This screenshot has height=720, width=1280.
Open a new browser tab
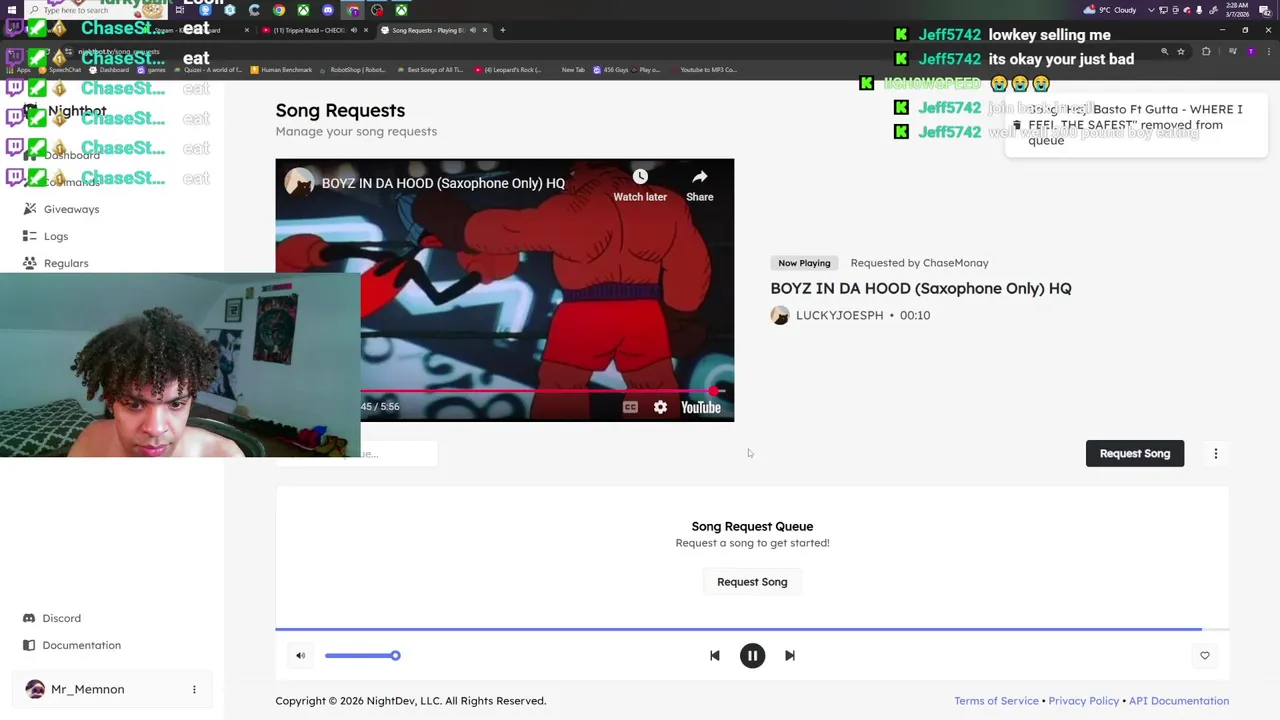[x=503, y=30]
